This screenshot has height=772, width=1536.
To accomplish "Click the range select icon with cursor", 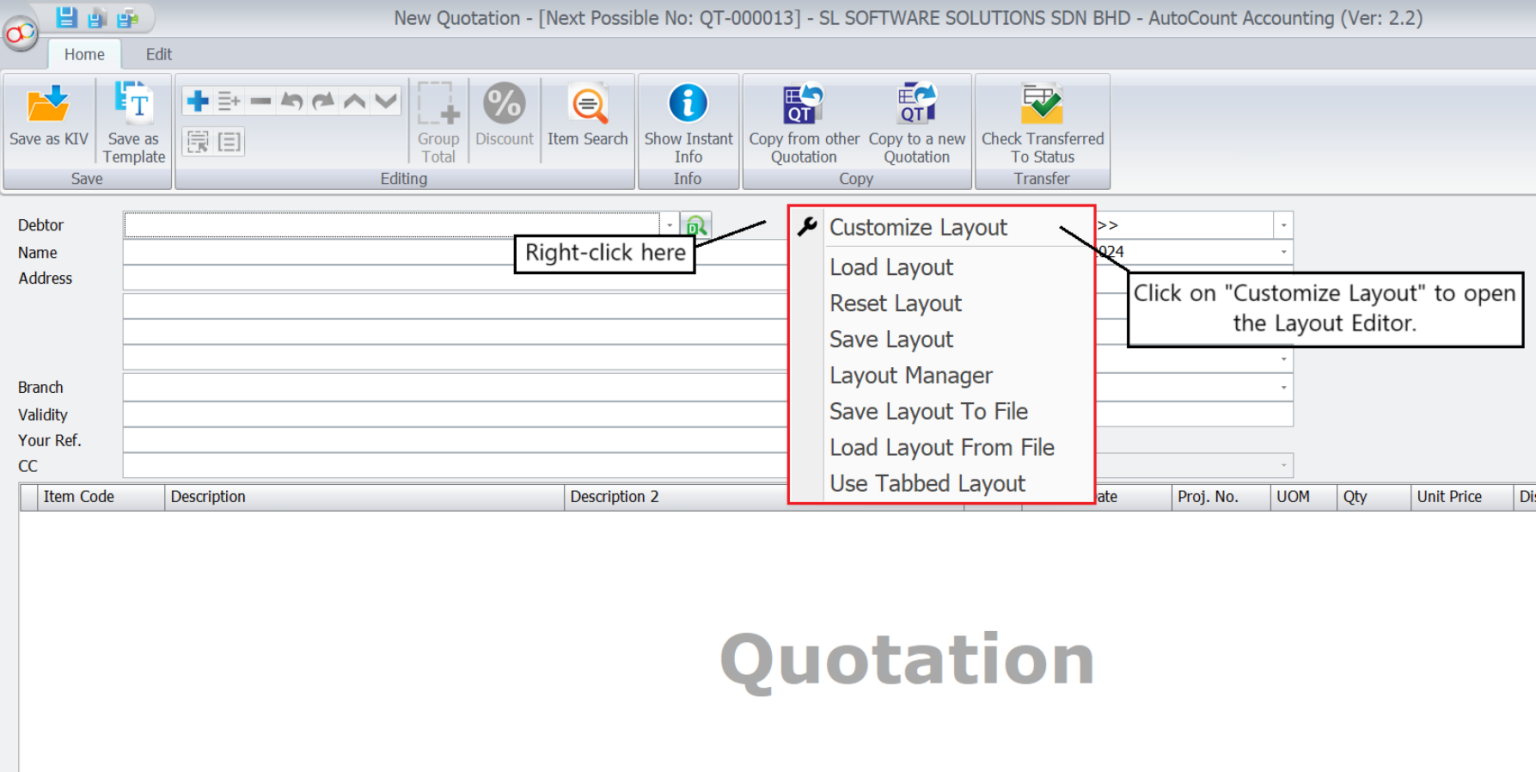I will click(x=198, y=142).
